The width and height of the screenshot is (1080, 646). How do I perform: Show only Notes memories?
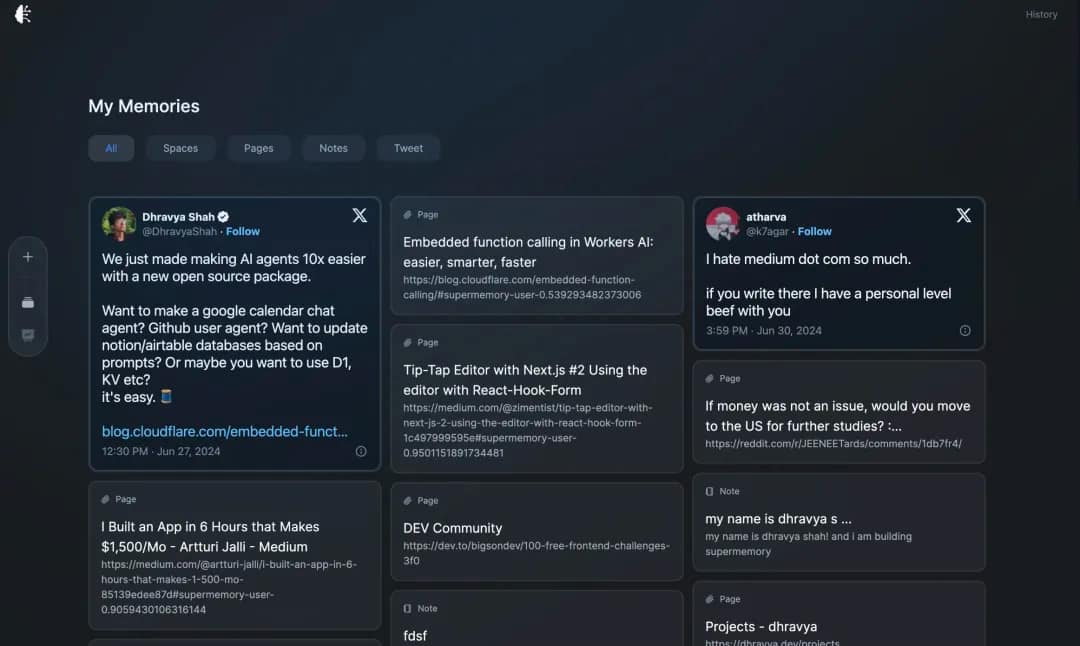pyautogui.click(x=333, y=148)
